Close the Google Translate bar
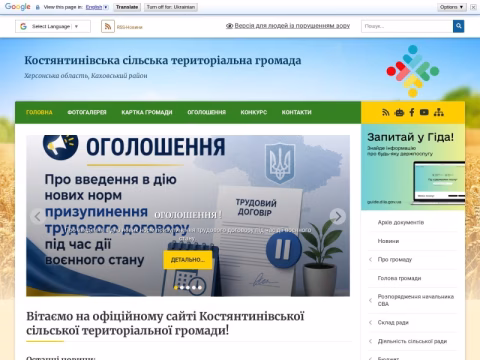The image size is (480, 360). [473, 7]
